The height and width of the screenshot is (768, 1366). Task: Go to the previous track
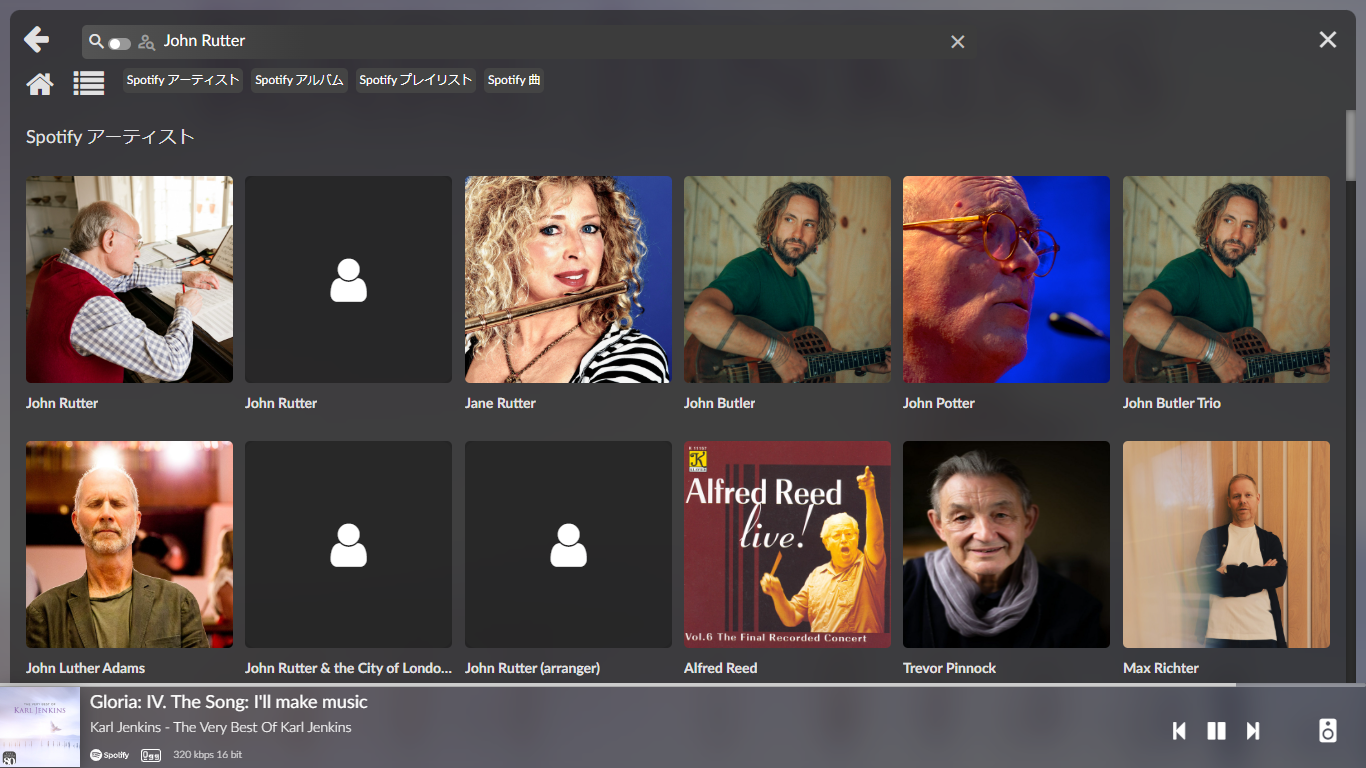[x=1179, y=731]
